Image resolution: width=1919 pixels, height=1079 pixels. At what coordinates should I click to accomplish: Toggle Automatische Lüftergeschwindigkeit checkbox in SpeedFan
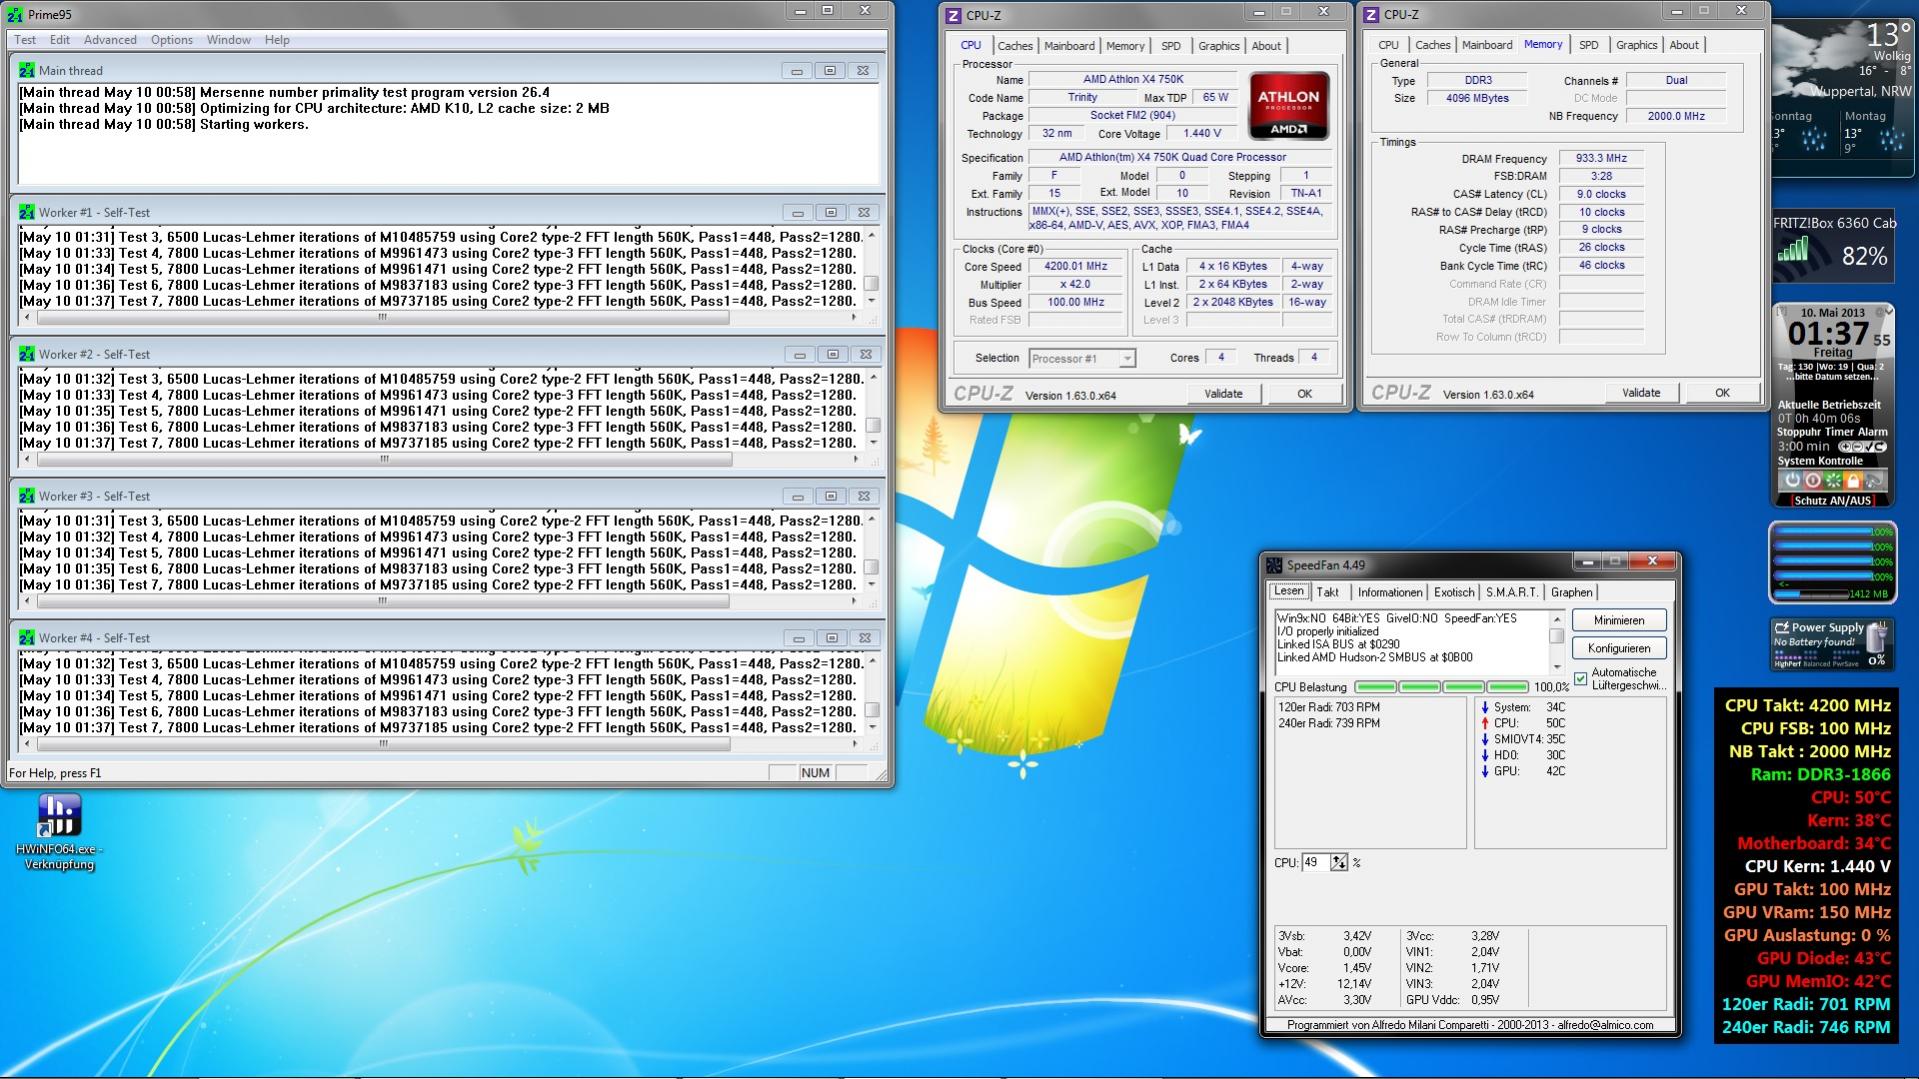point(1580,679)
